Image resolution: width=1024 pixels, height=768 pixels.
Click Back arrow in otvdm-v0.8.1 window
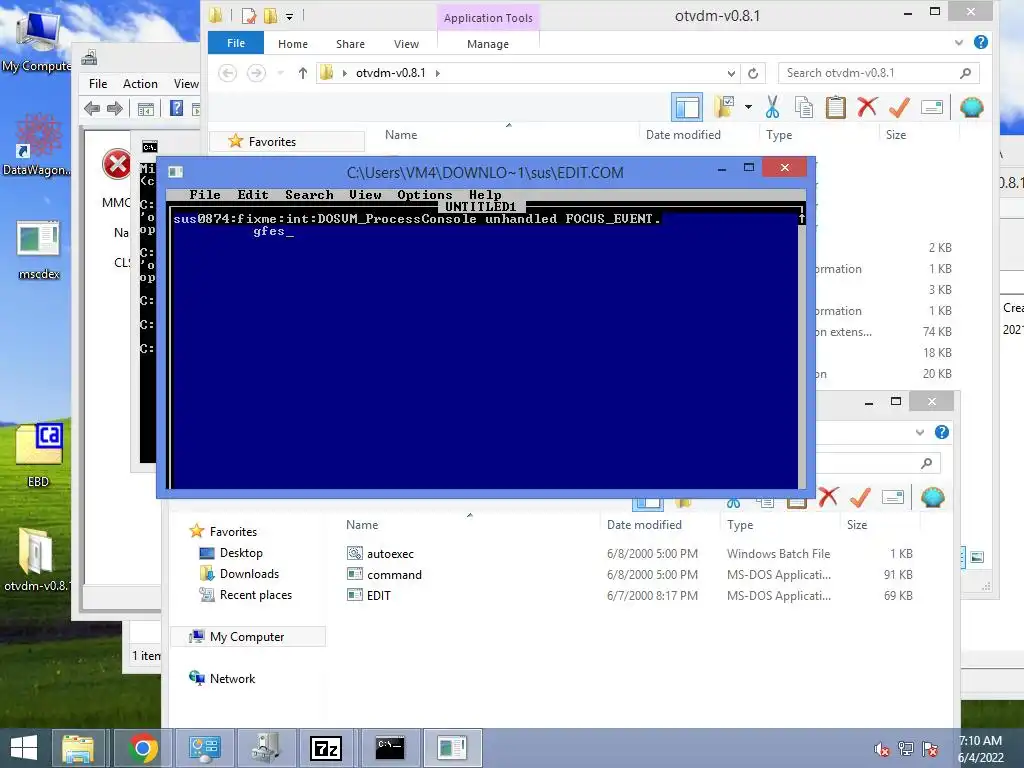(x=227, y=73)
